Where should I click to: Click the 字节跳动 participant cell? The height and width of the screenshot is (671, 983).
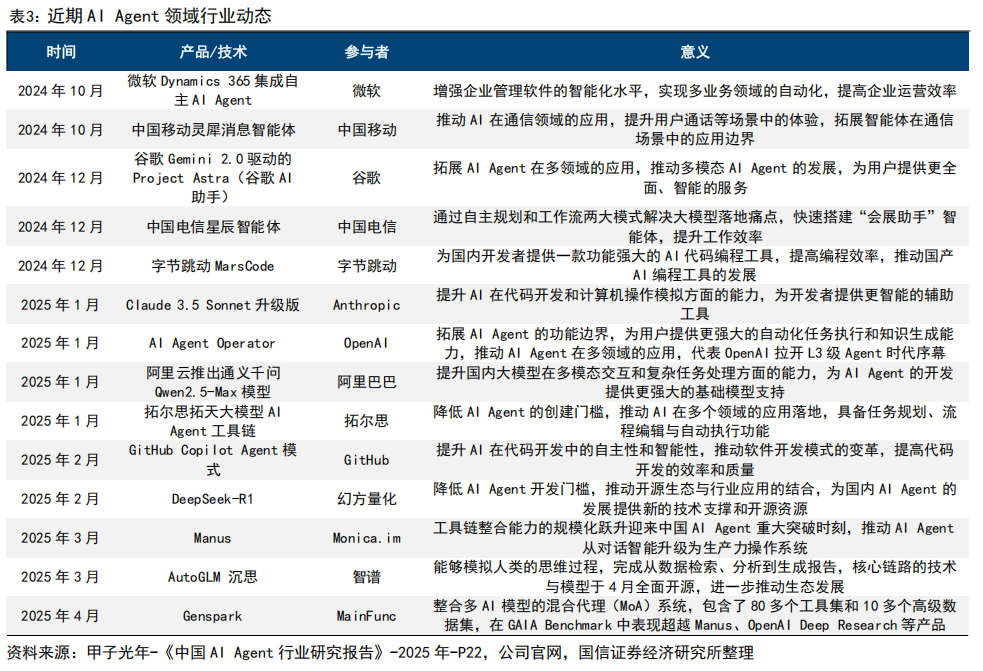[x=367, y=266]
